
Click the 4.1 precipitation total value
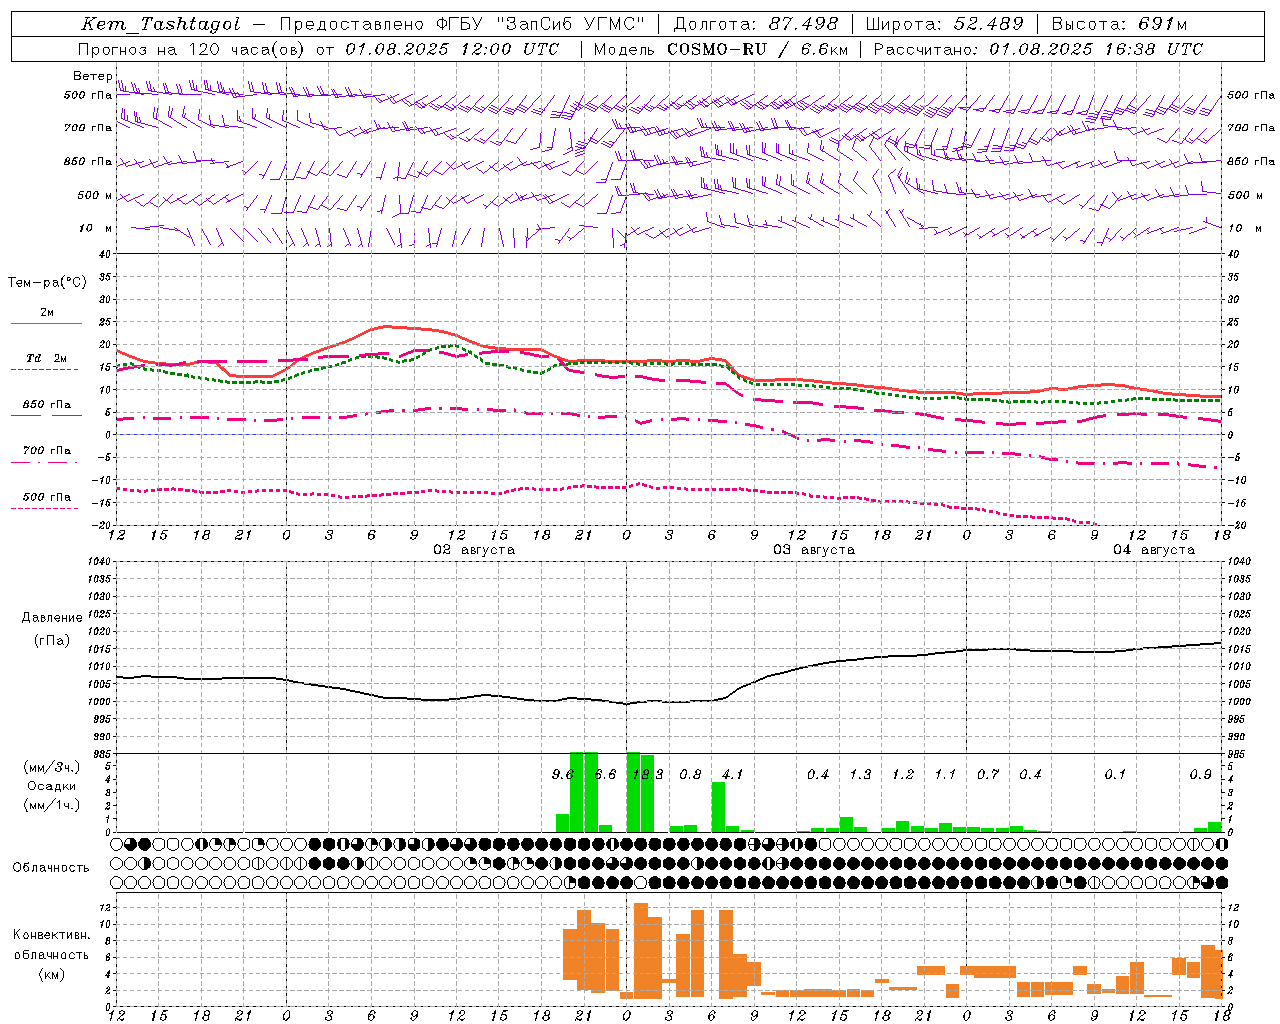click(732, 774)
